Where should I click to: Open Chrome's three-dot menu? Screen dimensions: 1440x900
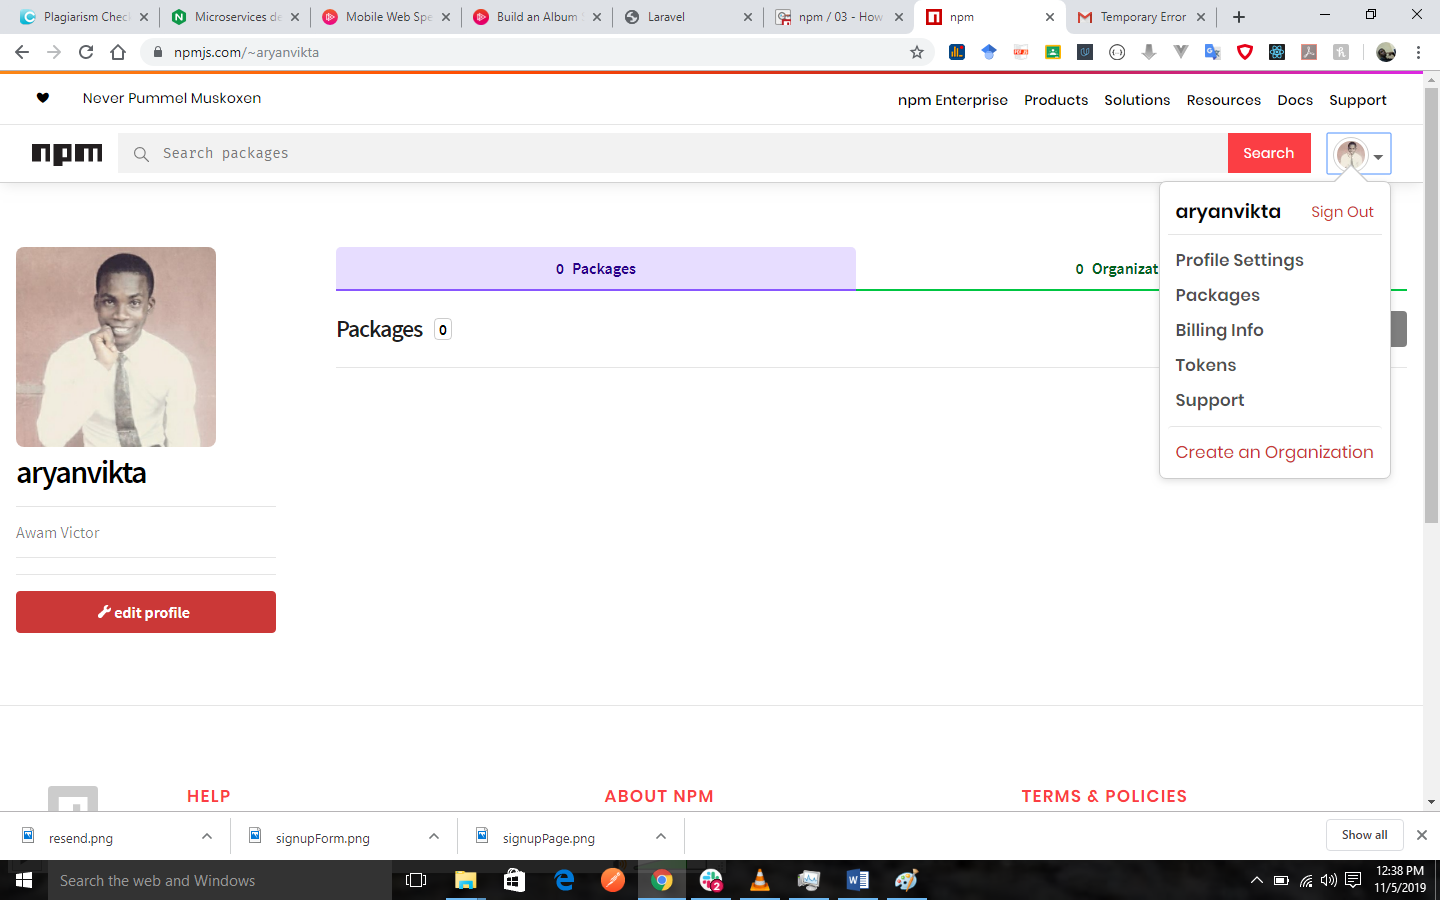coord(1418,52)
